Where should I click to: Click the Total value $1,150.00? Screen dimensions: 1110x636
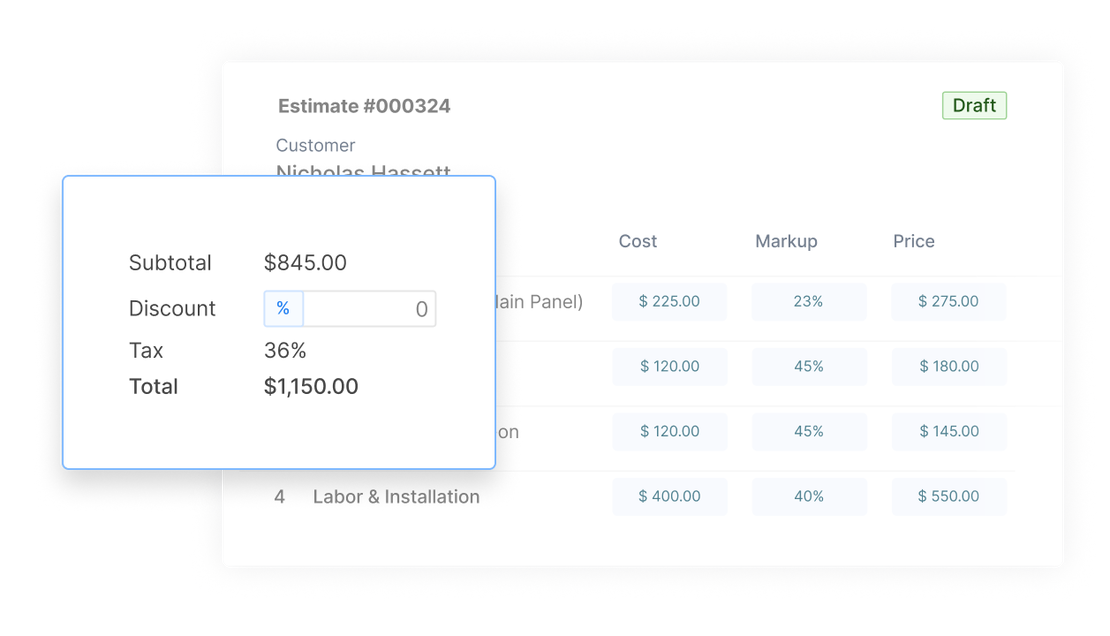click(311, 387)
